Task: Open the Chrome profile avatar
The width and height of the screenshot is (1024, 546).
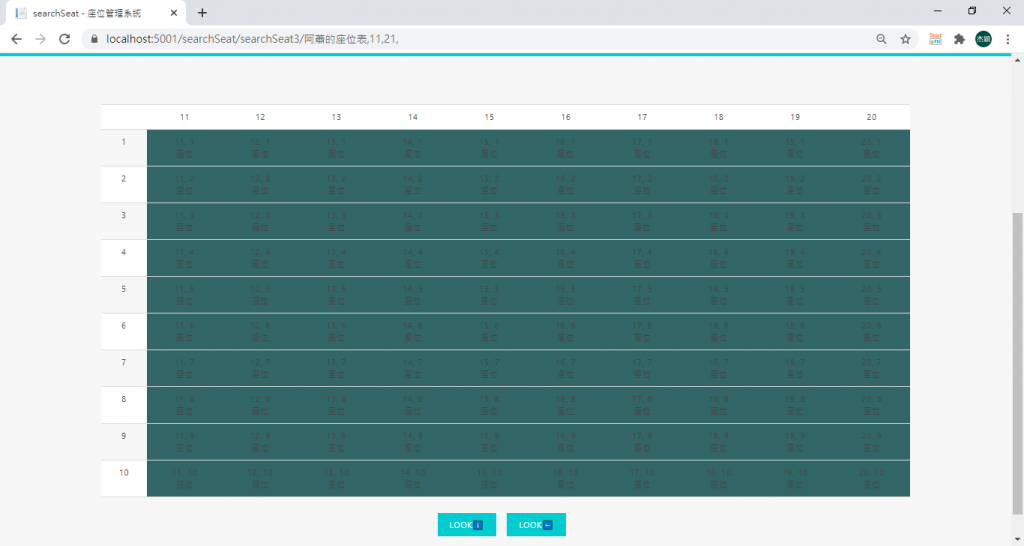Action: tap(983, 39)
